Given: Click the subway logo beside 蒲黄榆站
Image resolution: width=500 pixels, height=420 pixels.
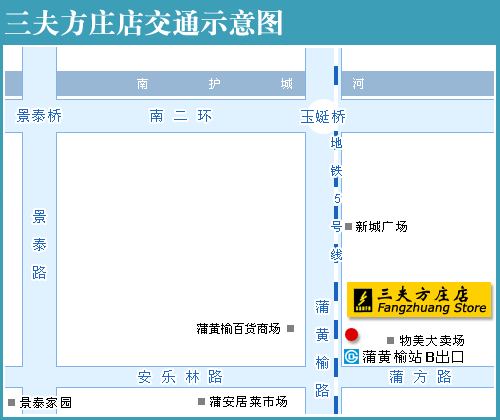Looking at the screenshot, I should coord(351,356).
